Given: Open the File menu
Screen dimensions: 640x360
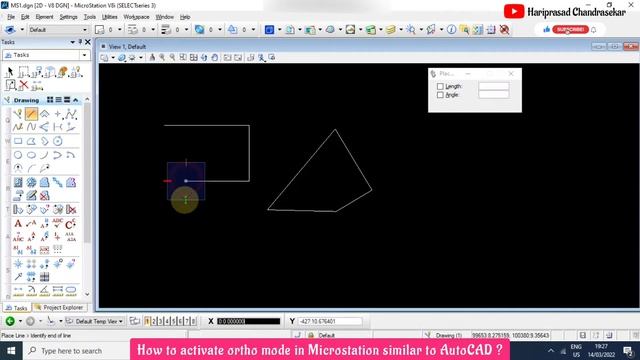Looking at the screenshot, I should 11,17.
